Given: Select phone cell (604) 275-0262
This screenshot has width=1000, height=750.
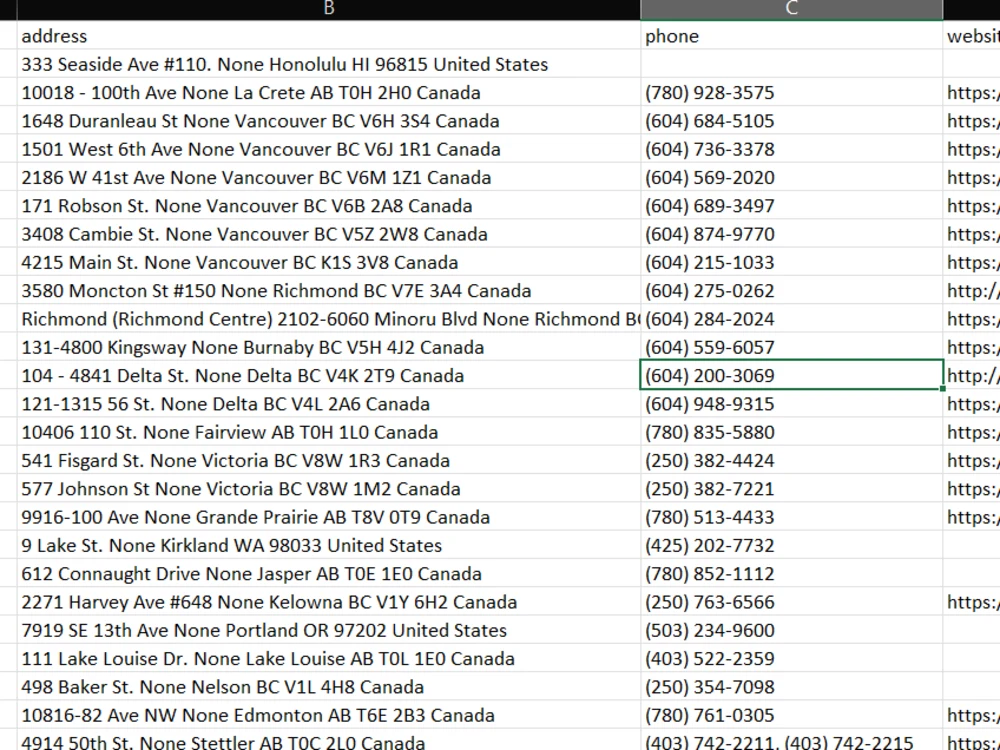Looking at the screenshot, I should 791,290.
